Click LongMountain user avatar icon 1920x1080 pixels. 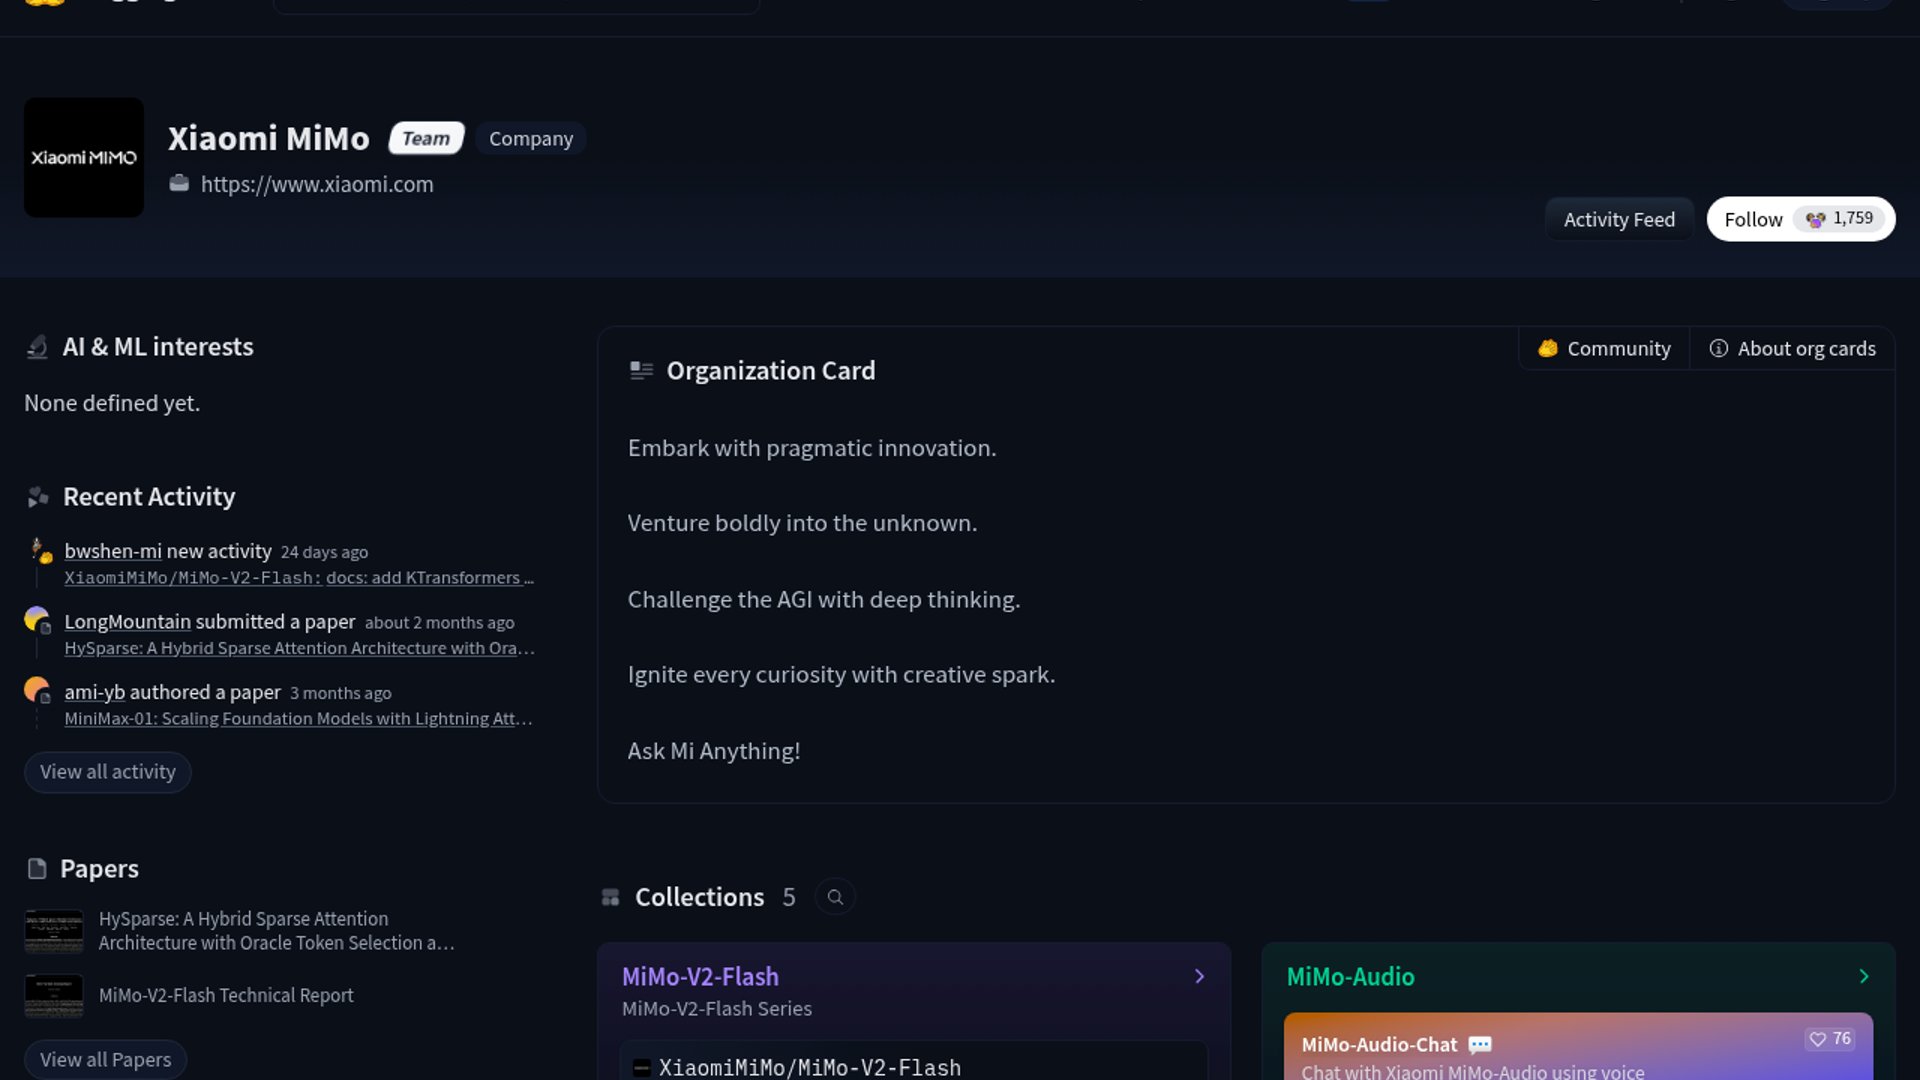click(37, 620)
